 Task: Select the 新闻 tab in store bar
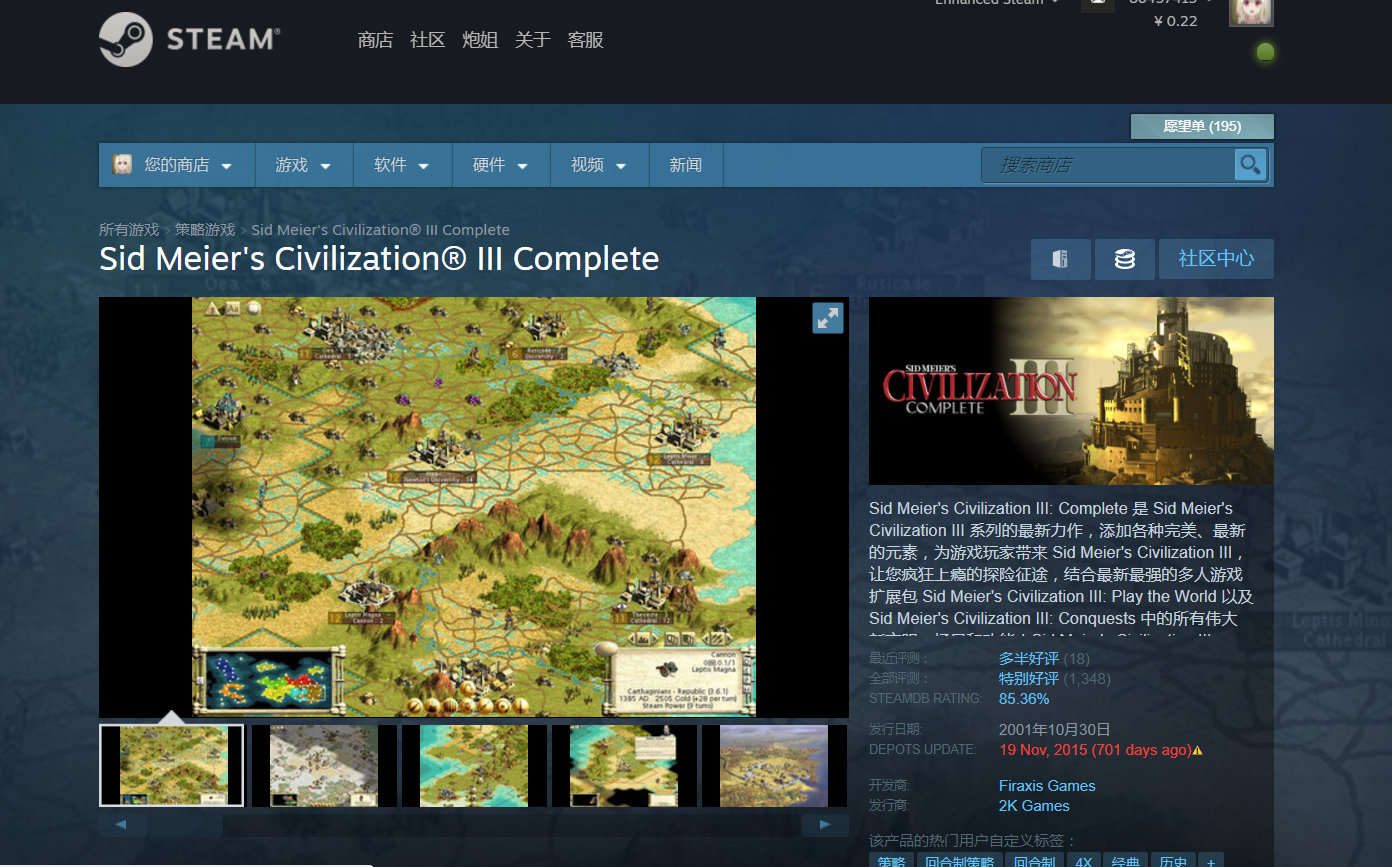tap(686, 165)
